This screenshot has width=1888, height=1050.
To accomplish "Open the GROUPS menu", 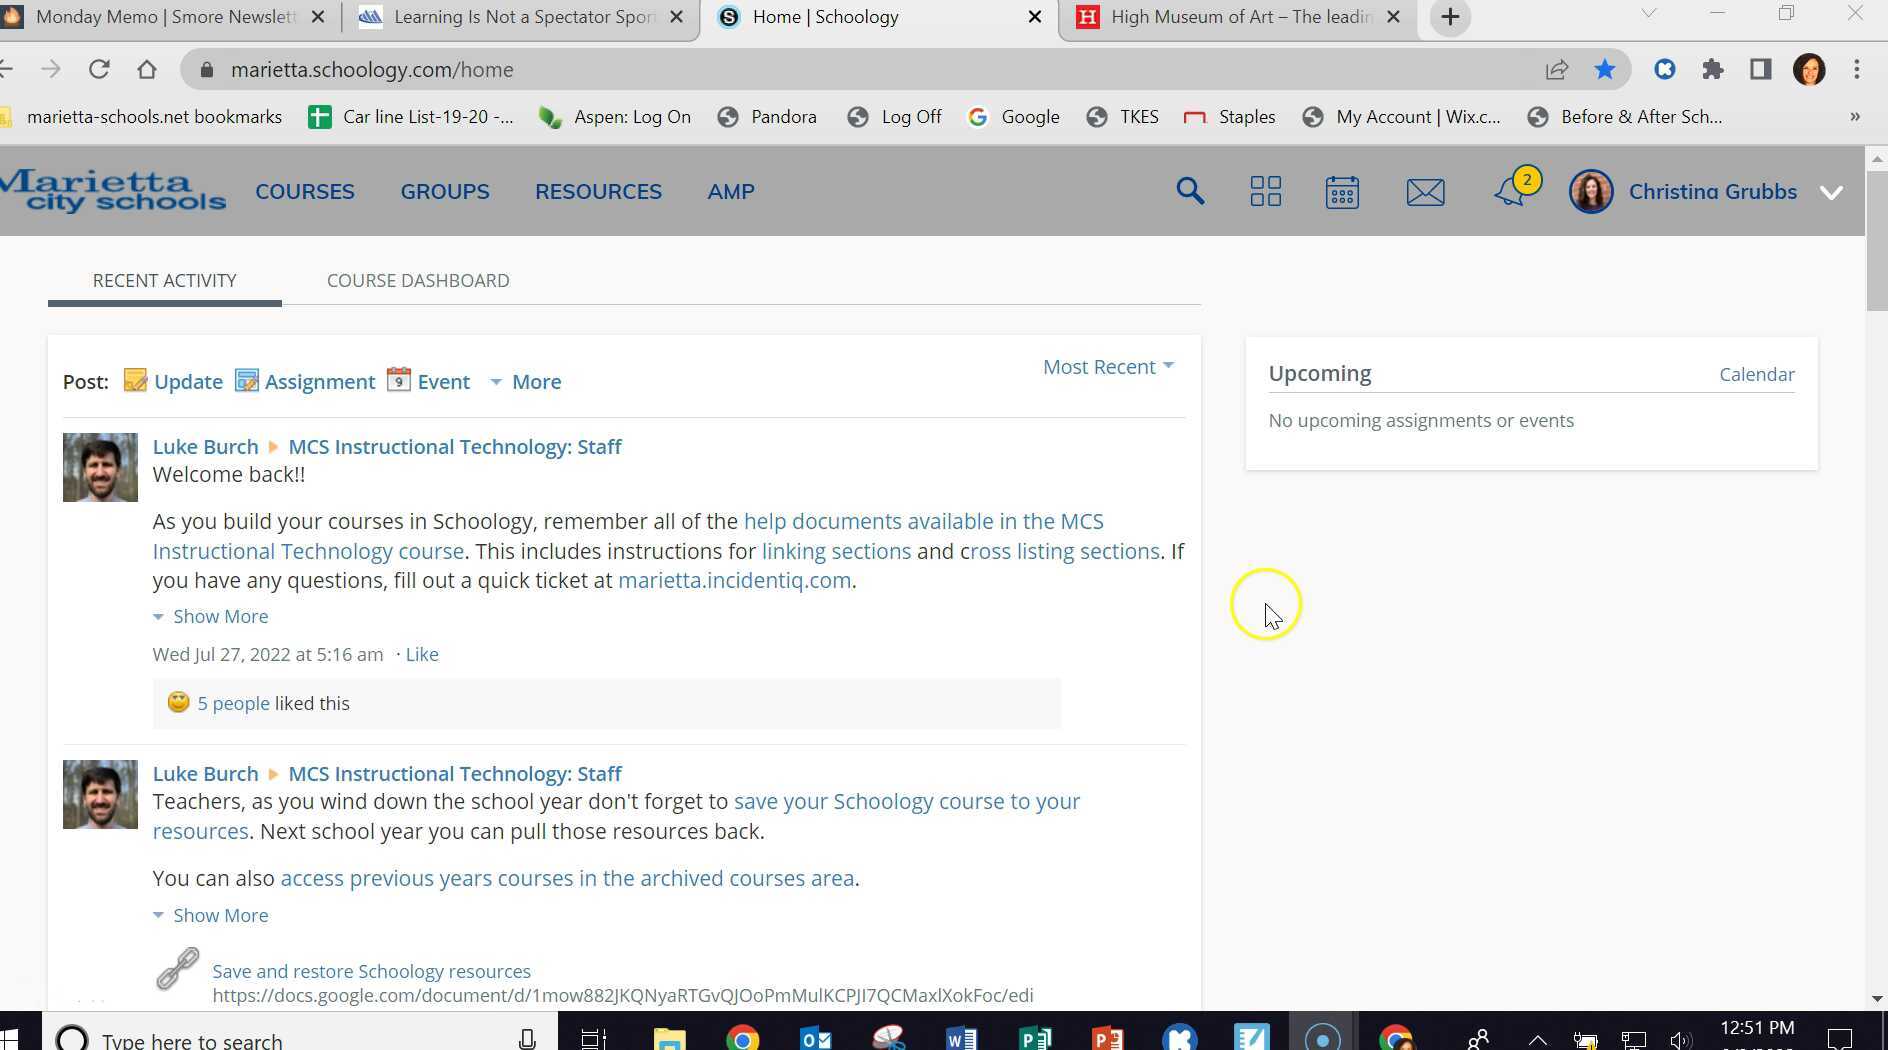I will 445,191.
